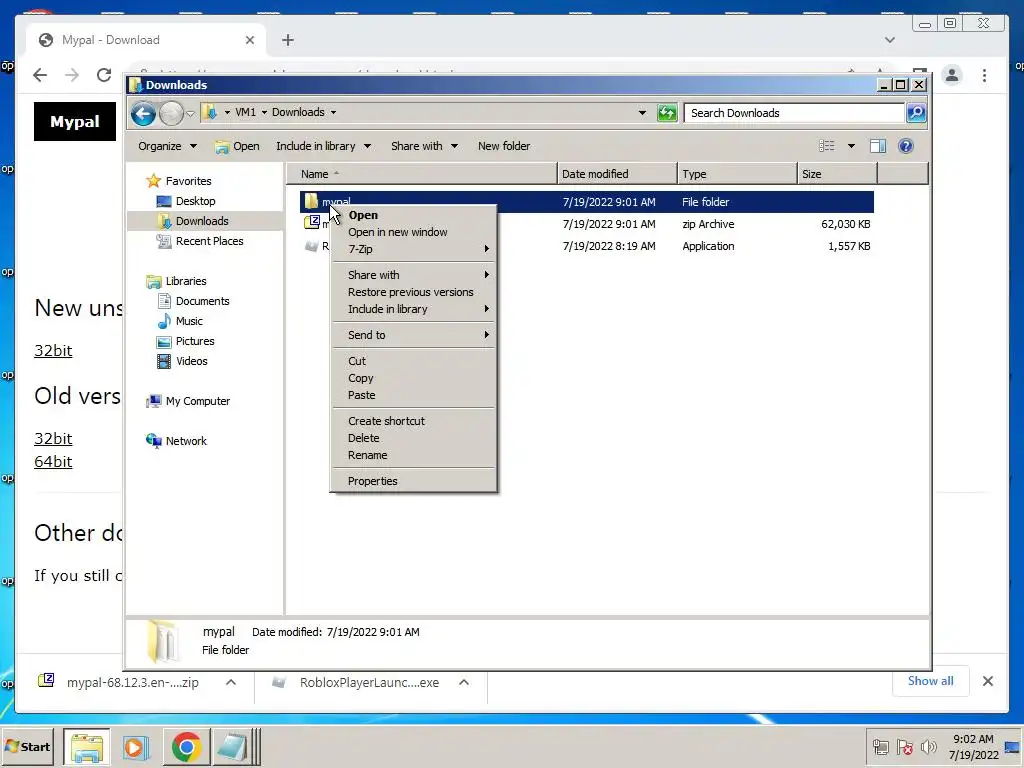Close the Mypal - Download tab
Image resolution: width=1024 pixels, height=768 pixels.
coord(249,40)
